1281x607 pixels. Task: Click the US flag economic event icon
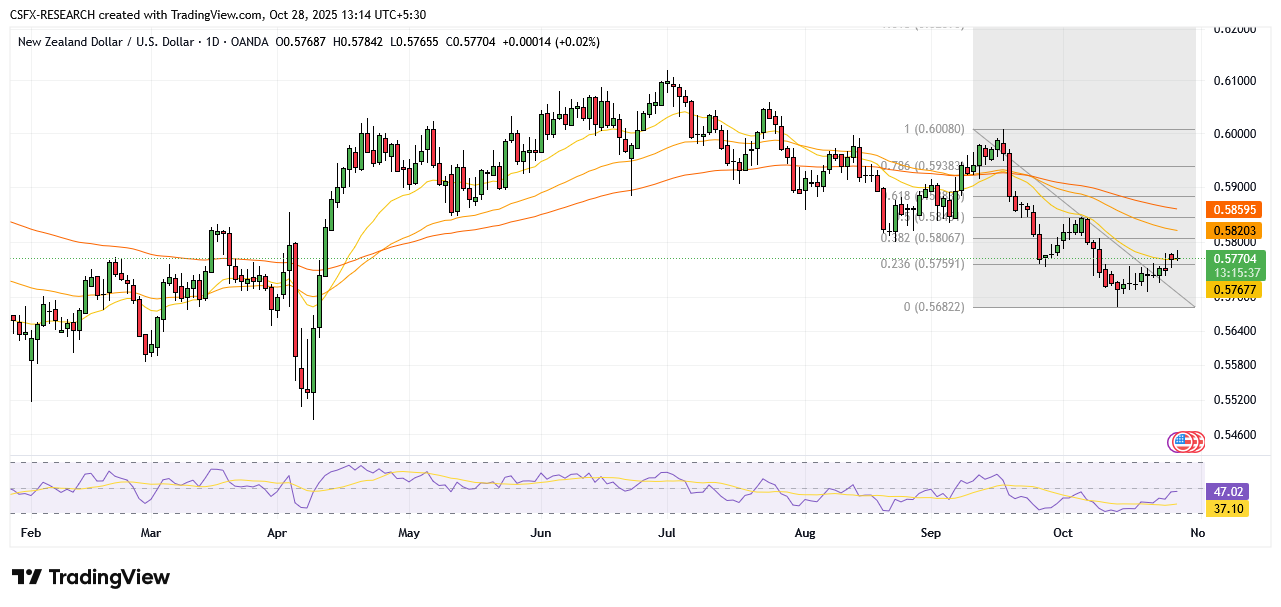click(x=1180, y=441)
